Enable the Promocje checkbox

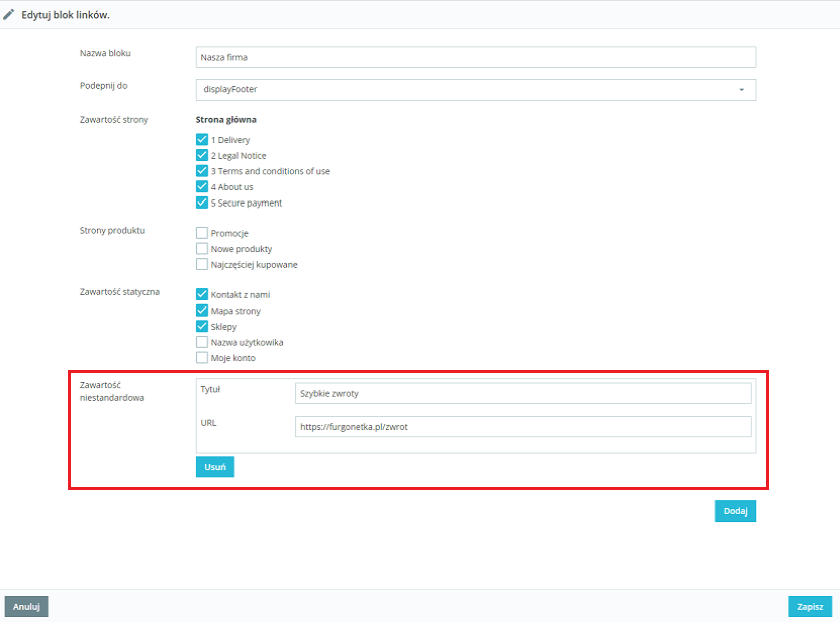click(202, 233)
